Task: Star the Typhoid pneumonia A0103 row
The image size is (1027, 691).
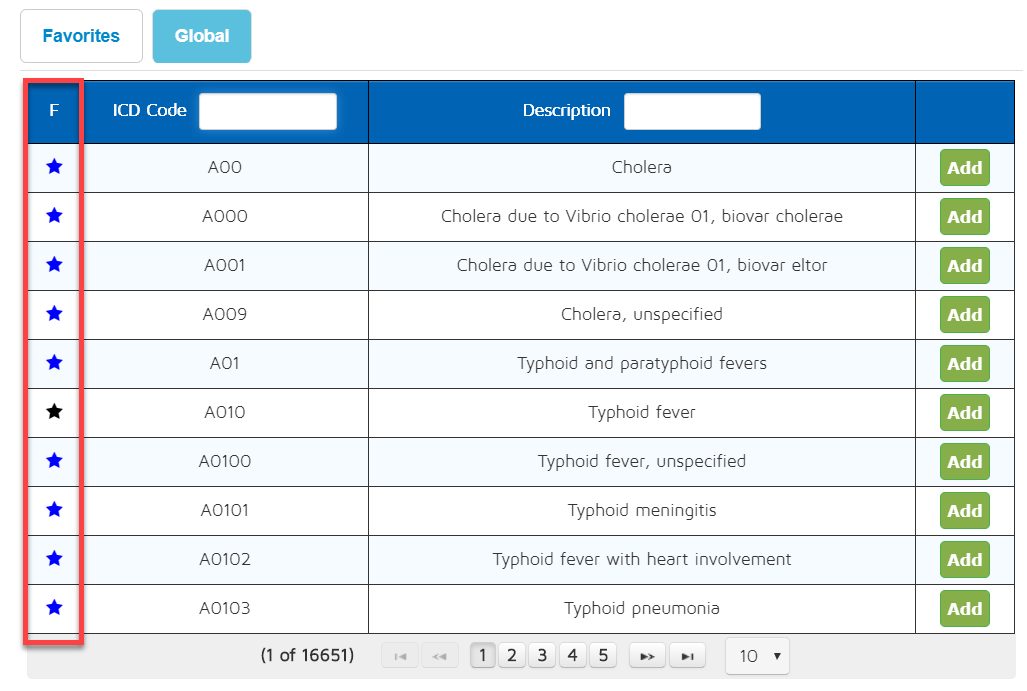Action: (x=55, y=608)
